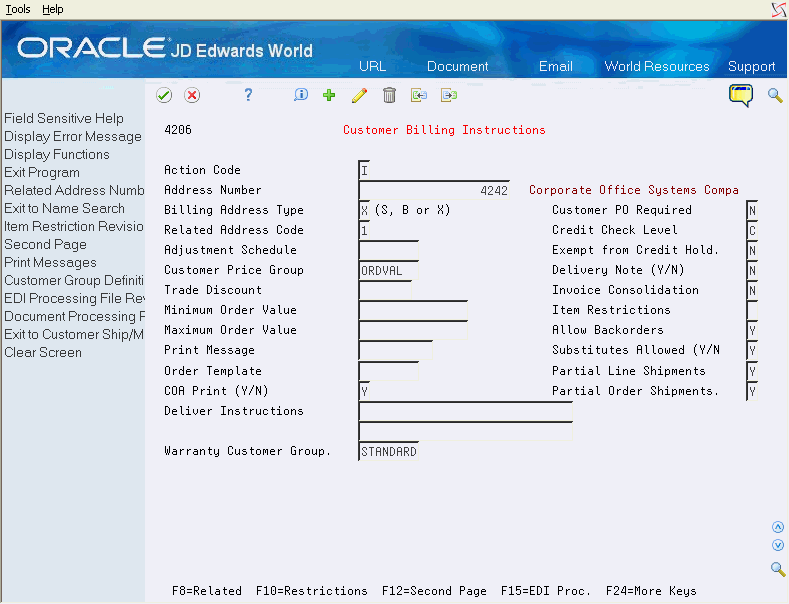Click the top magnifying glass search icon
Viewport: 789px width, 604px height.
click(x=775, y=95)
